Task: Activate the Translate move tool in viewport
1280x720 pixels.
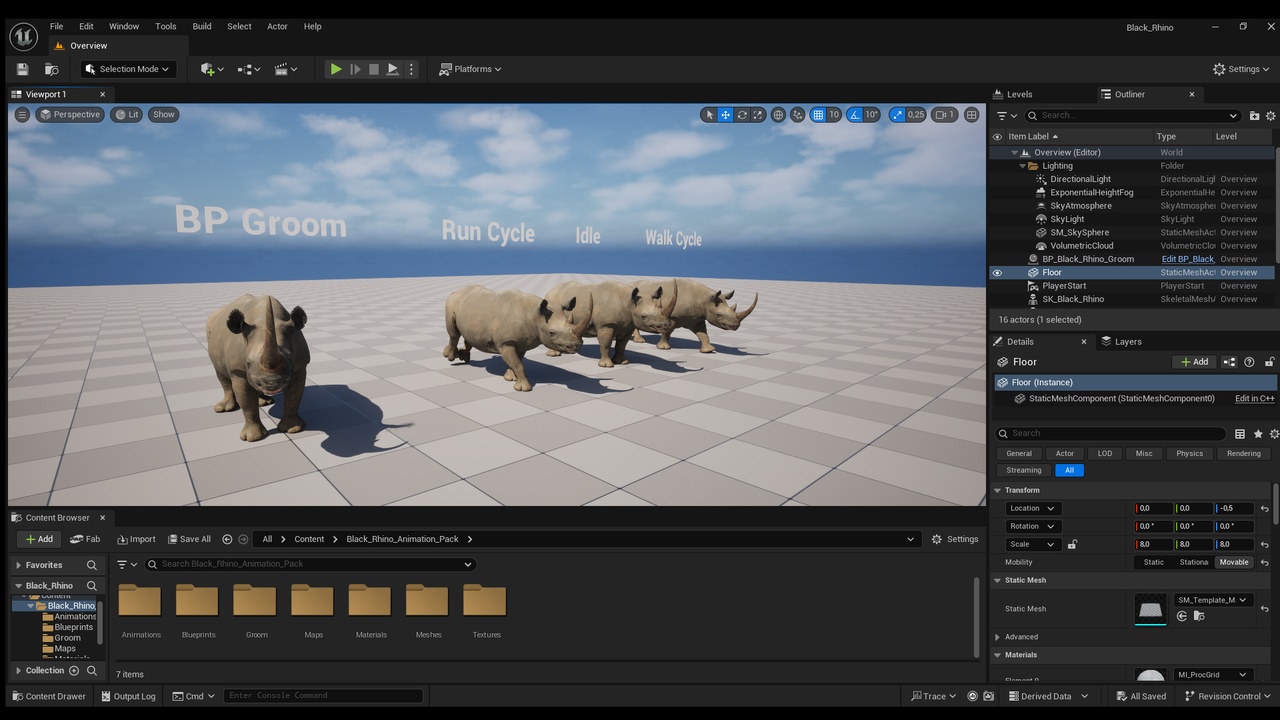Action: pos(726,115)
